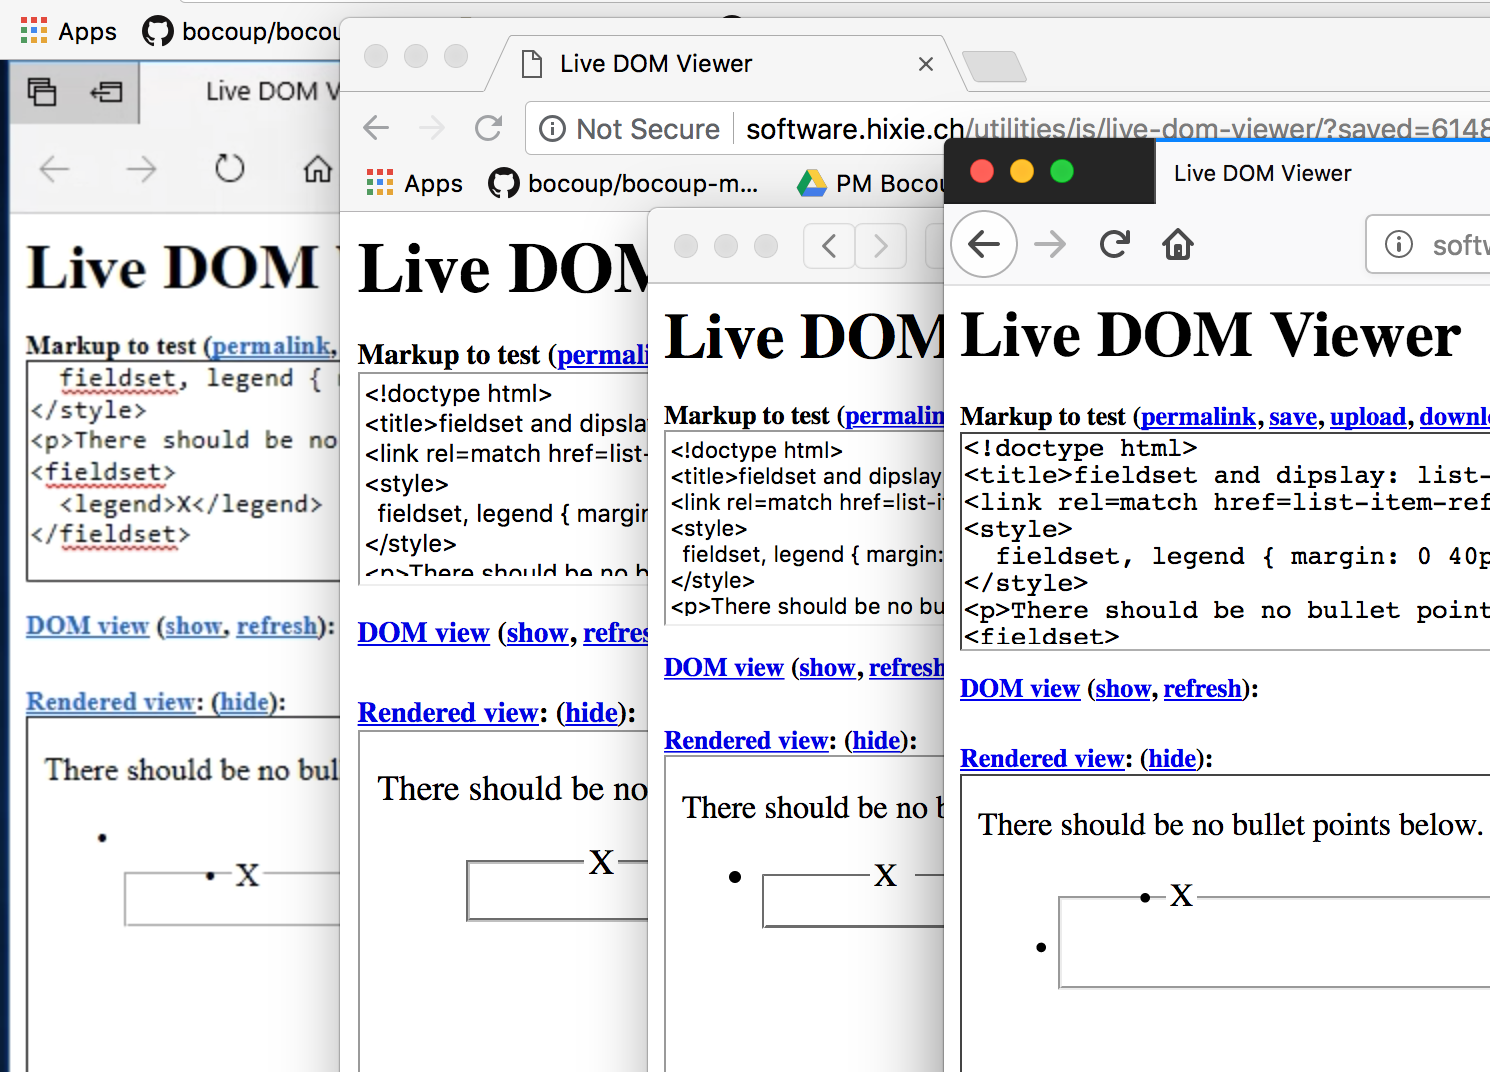Click the refresh icon in the leftmost browser
The image size is (1490, 1072).
(229, 168)
